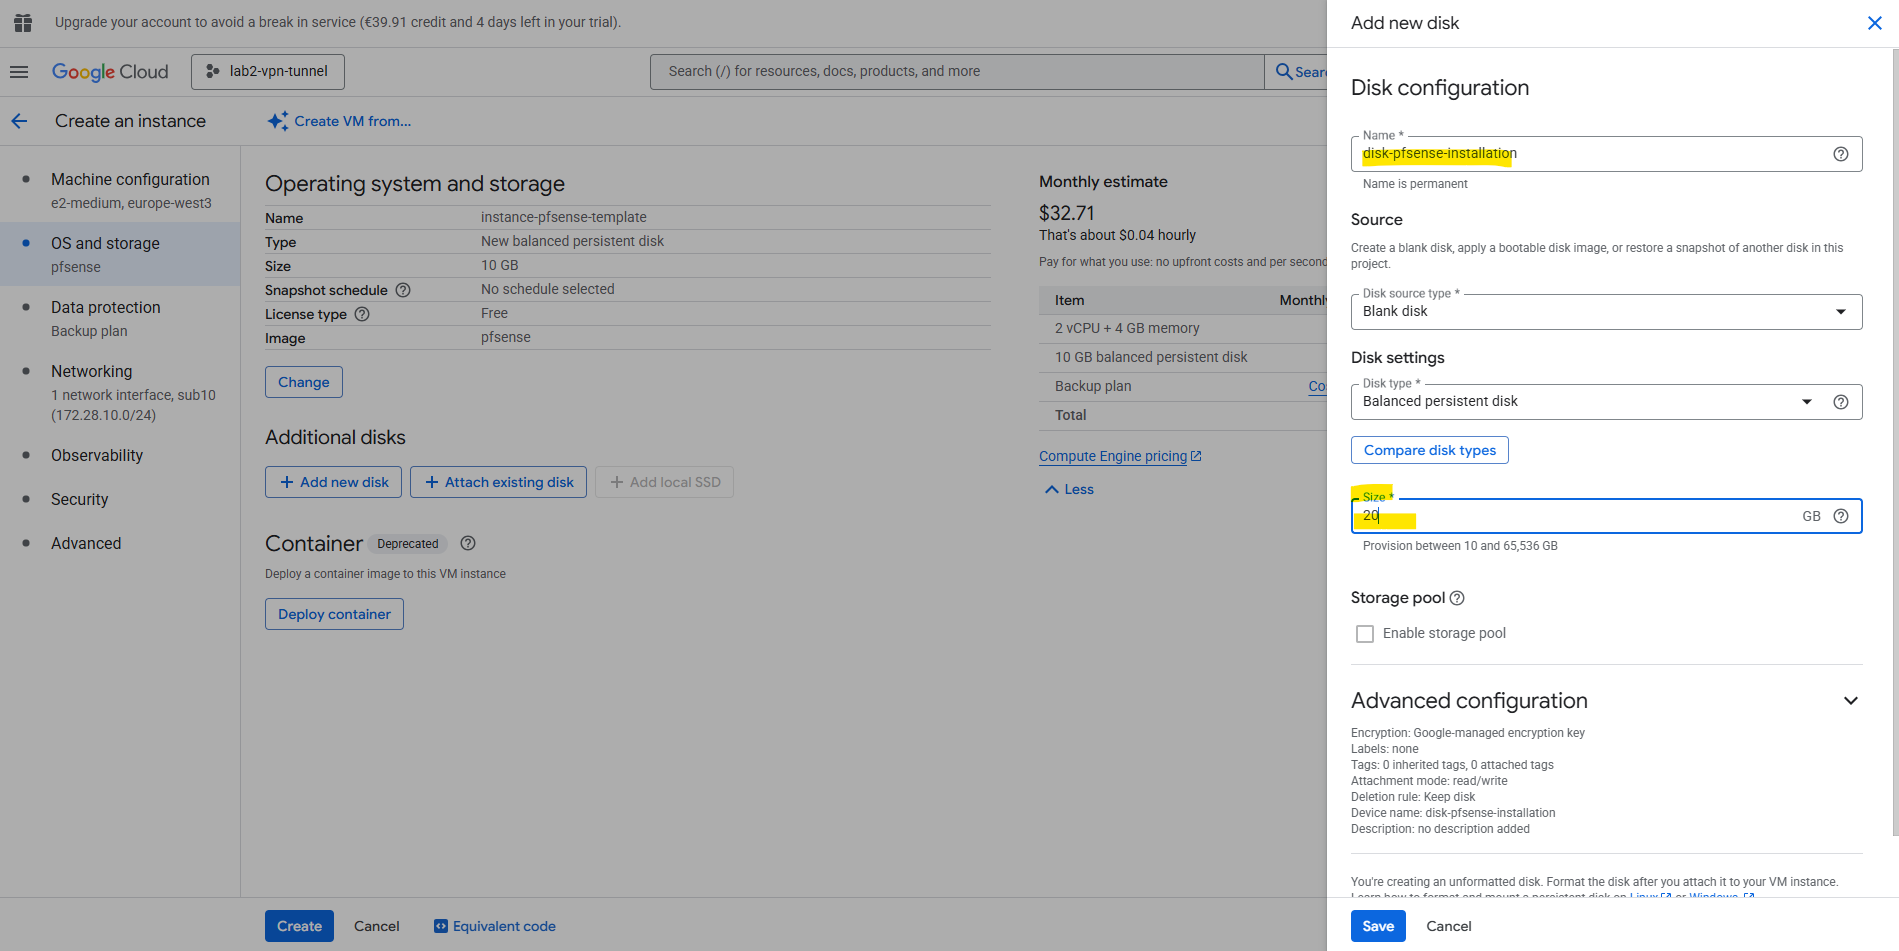This screenshot has width=1899, height=951.
Task: Close the Add new disk panel
Action: (1874, 23)
